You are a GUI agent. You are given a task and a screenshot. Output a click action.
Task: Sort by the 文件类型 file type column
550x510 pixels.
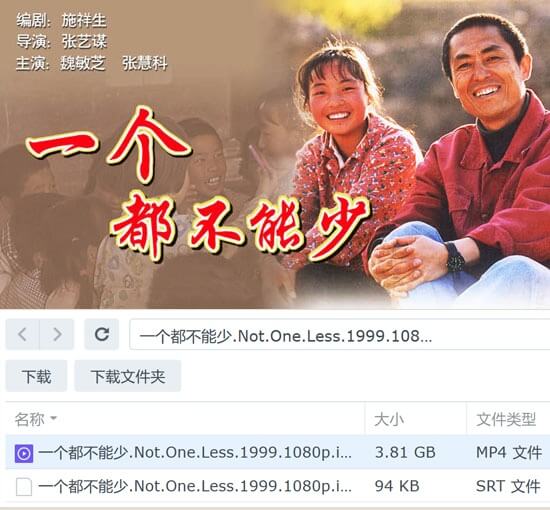(508, 419)
